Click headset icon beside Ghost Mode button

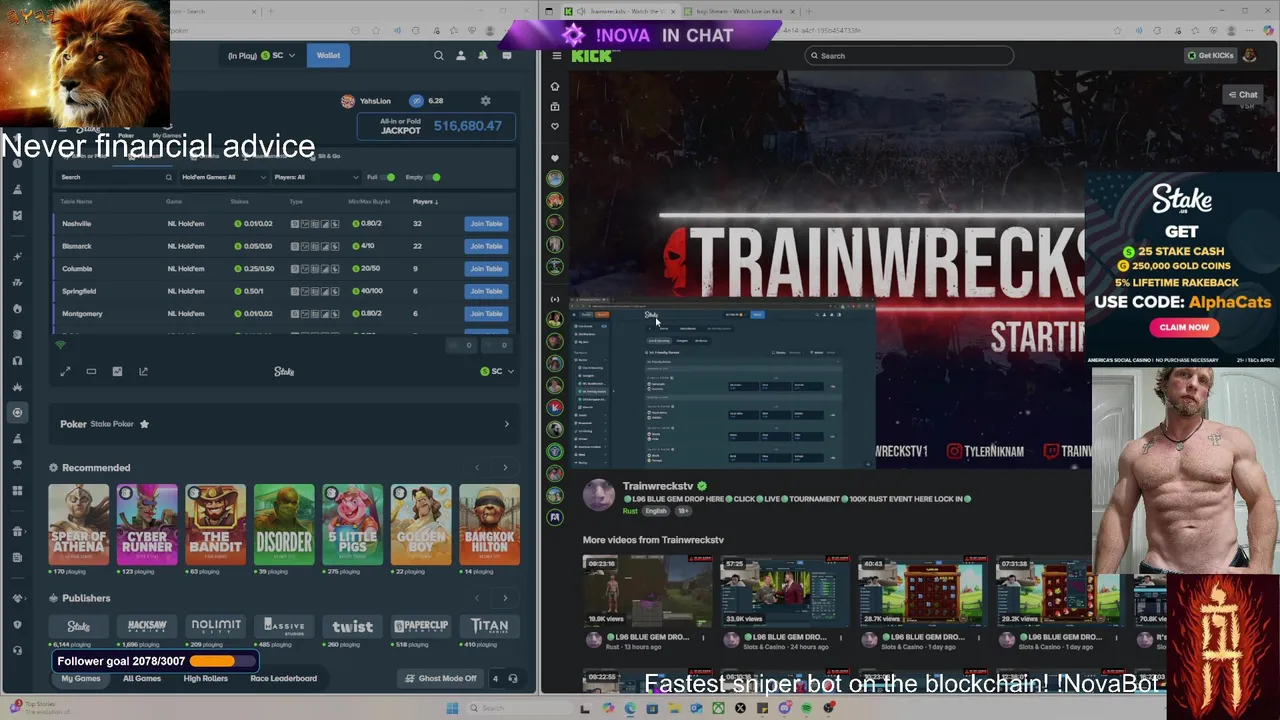513,679
